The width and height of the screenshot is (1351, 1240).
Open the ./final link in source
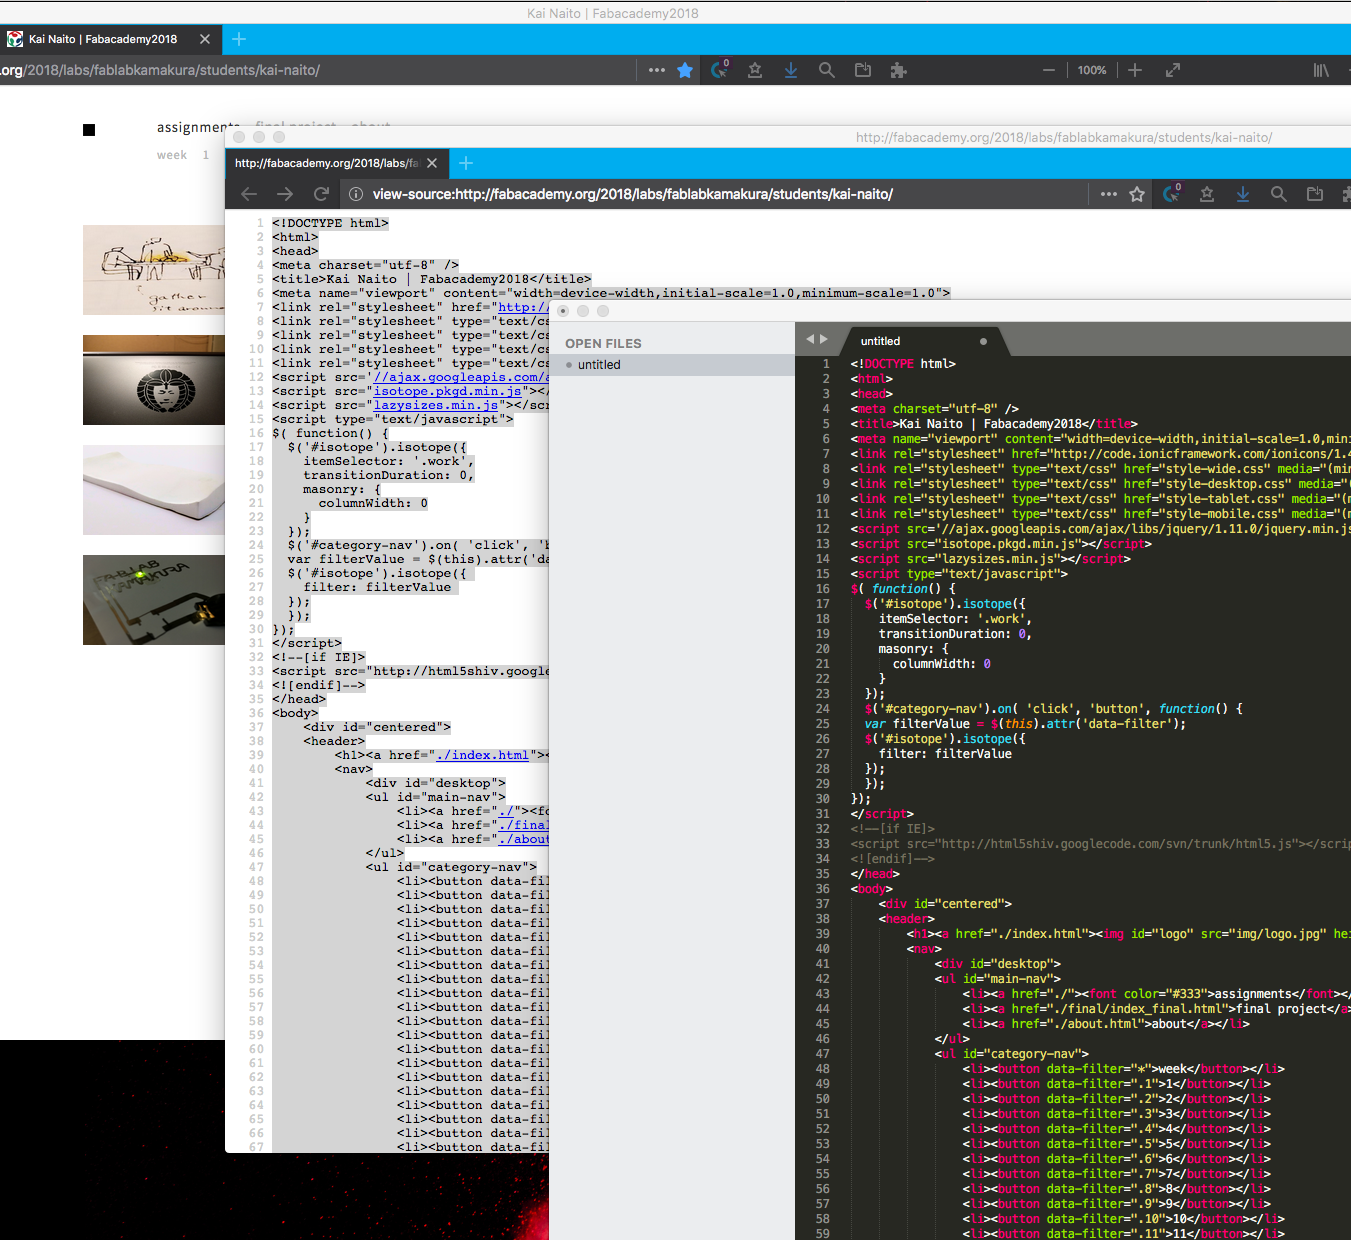pyautogui.click(x=523, y=825)
